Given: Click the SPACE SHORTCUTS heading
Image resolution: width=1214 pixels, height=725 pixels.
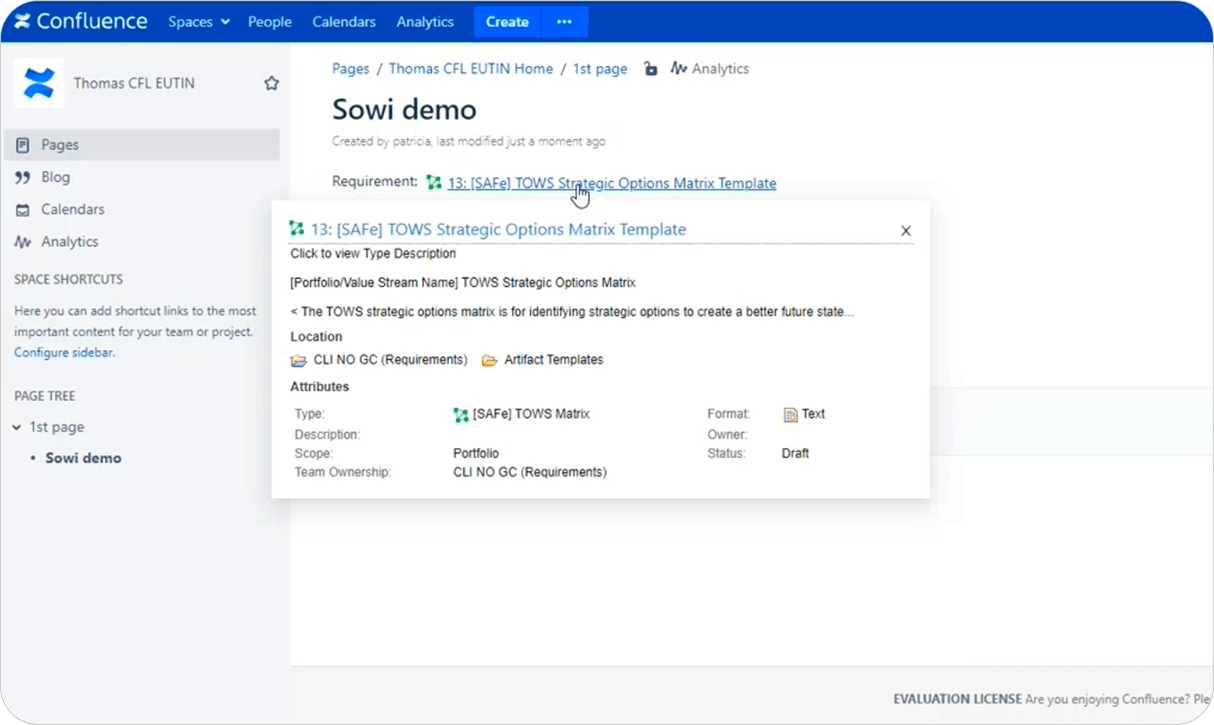Looking at the screenshot, I should [x=68, y=279].
